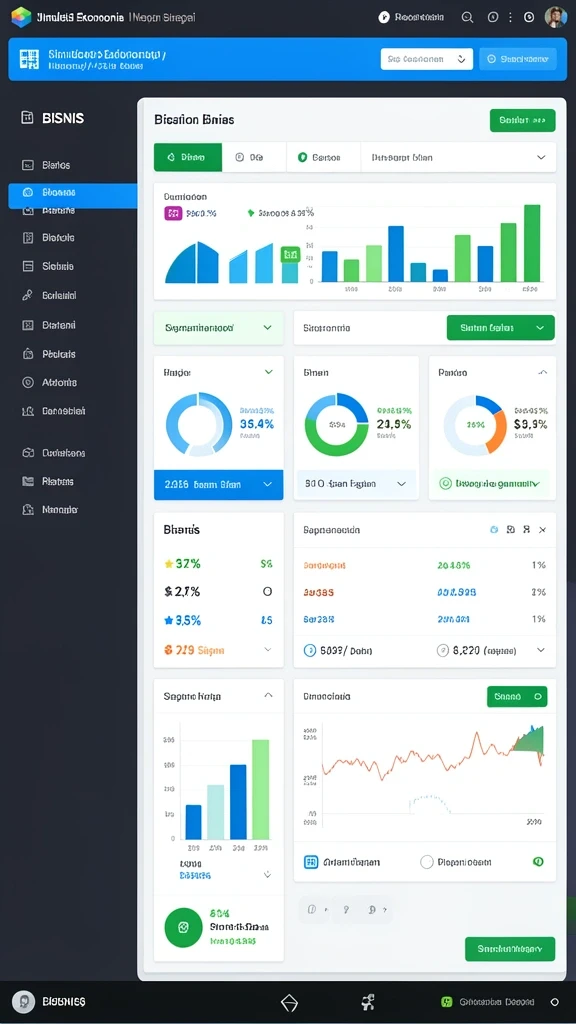
Task: Expand the blue footer on the first donut card
Action: [x=218, y=485]
